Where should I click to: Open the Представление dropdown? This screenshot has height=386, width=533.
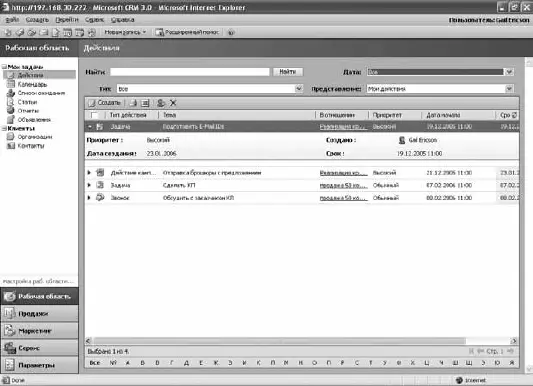pos(509,89)
